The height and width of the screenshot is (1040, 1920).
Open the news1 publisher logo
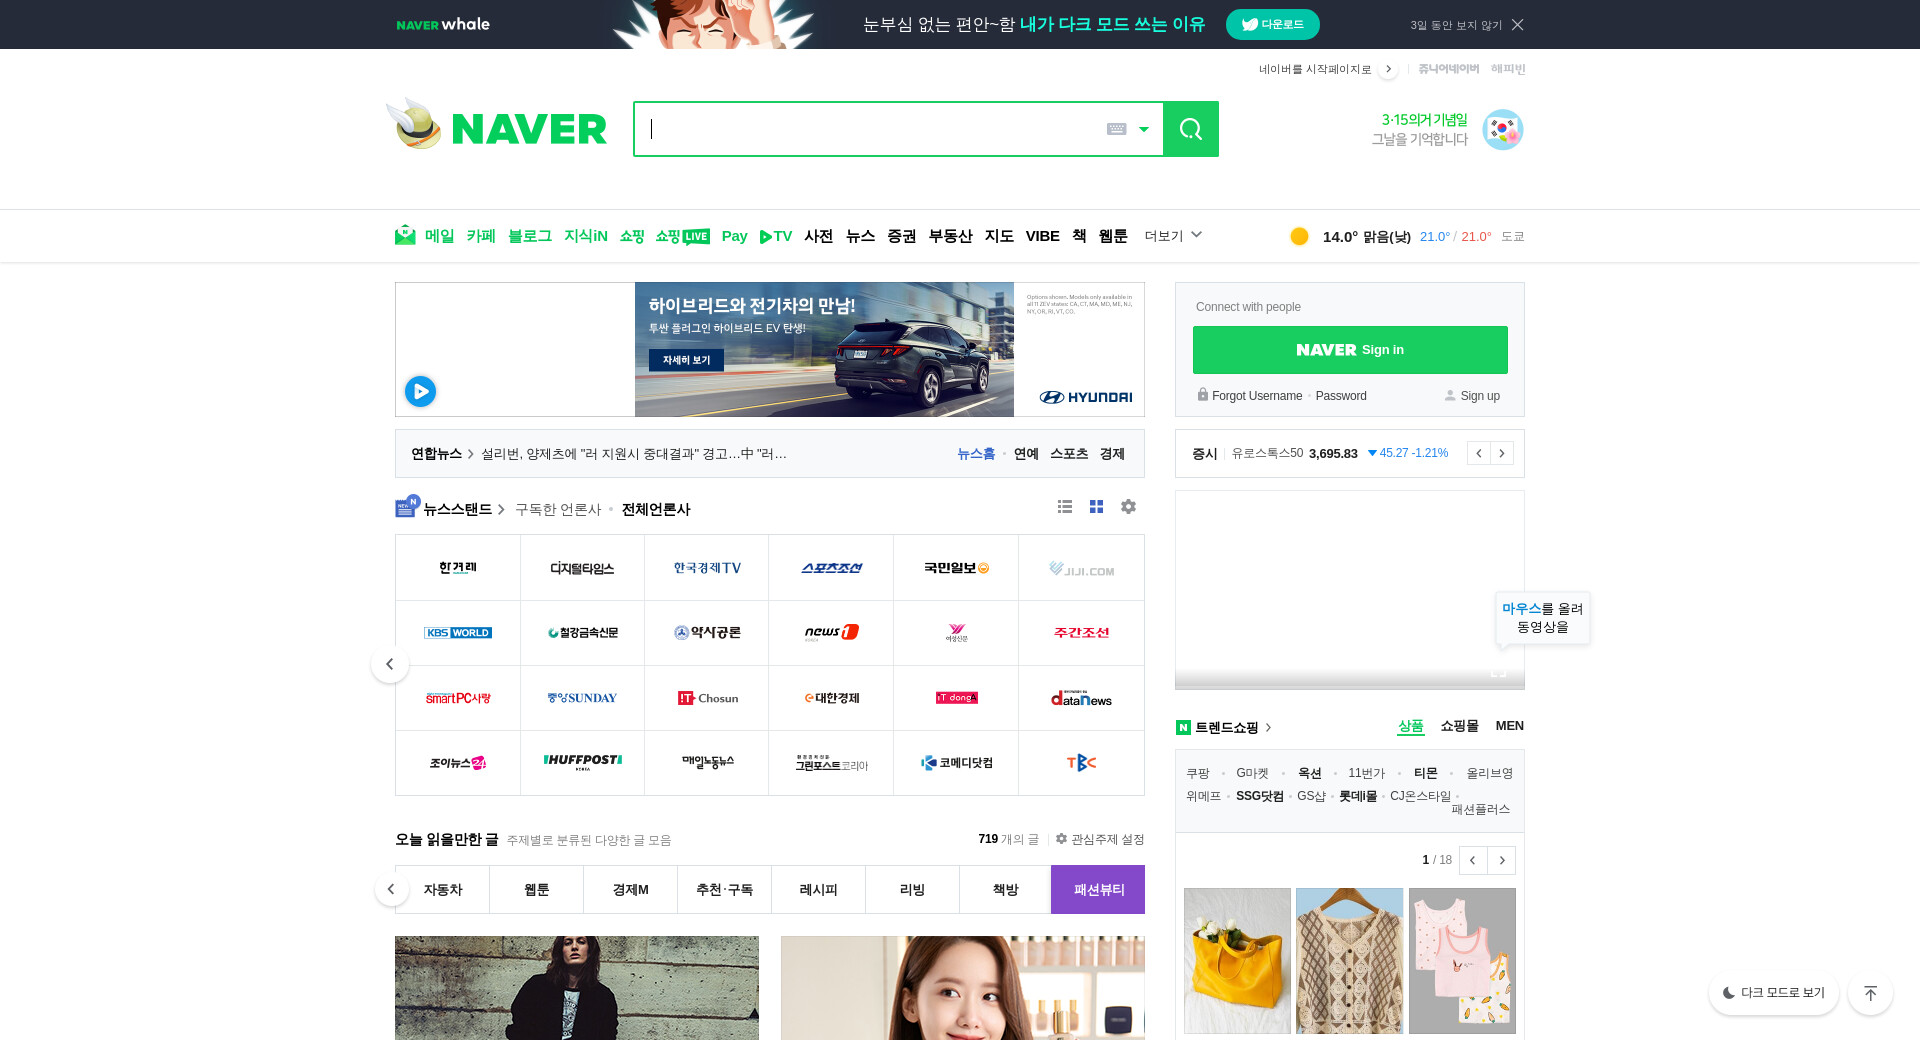(831, 633)
